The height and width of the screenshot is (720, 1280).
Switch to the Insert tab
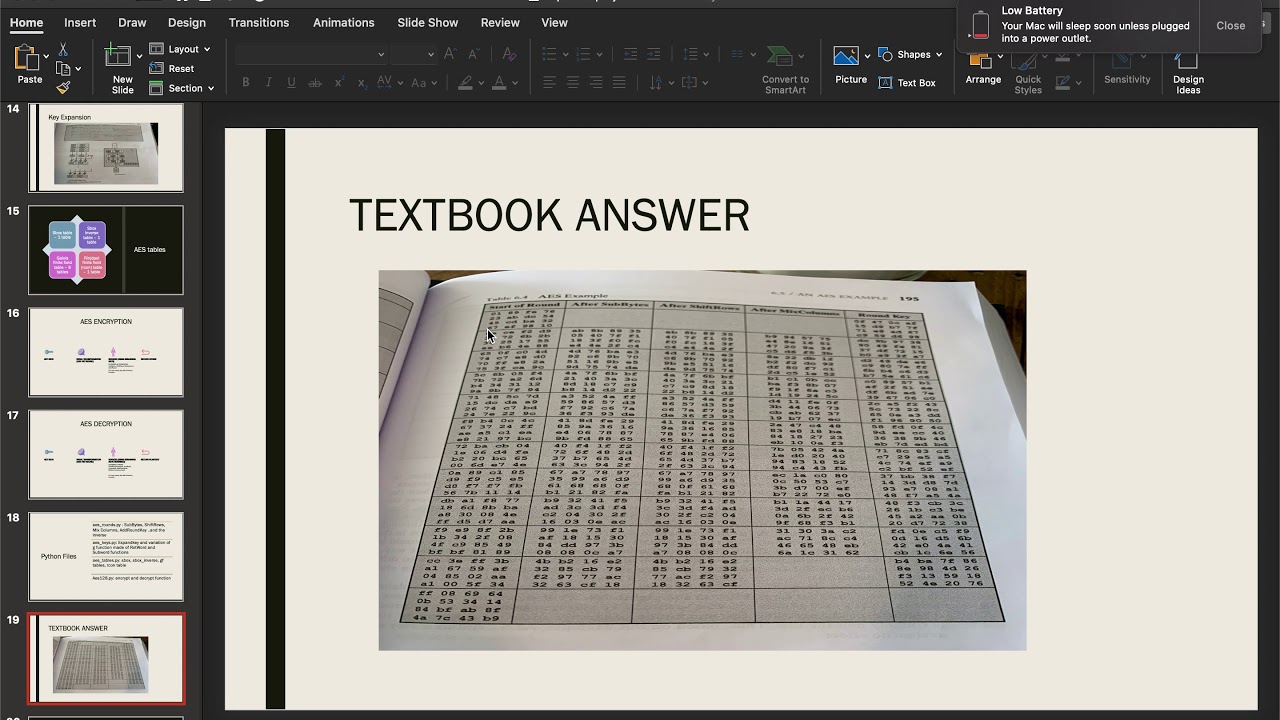coord(80,22)
